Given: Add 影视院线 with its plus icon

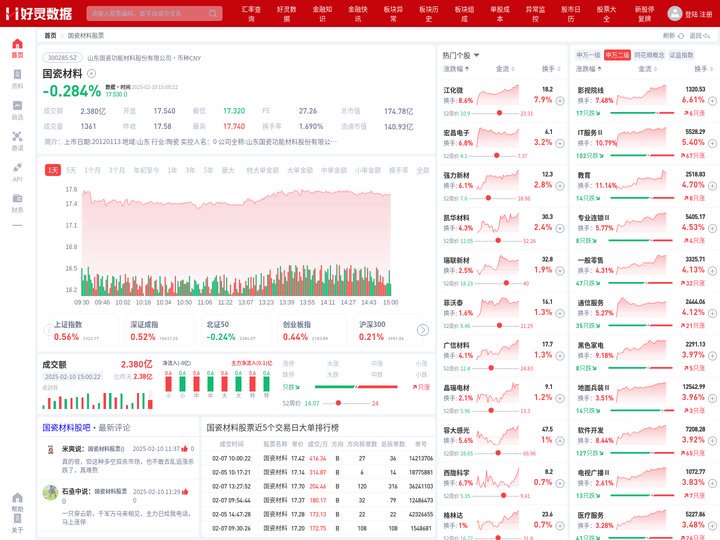Looking at the screenshot, I should pyautogui.click(x=712, y=101).
